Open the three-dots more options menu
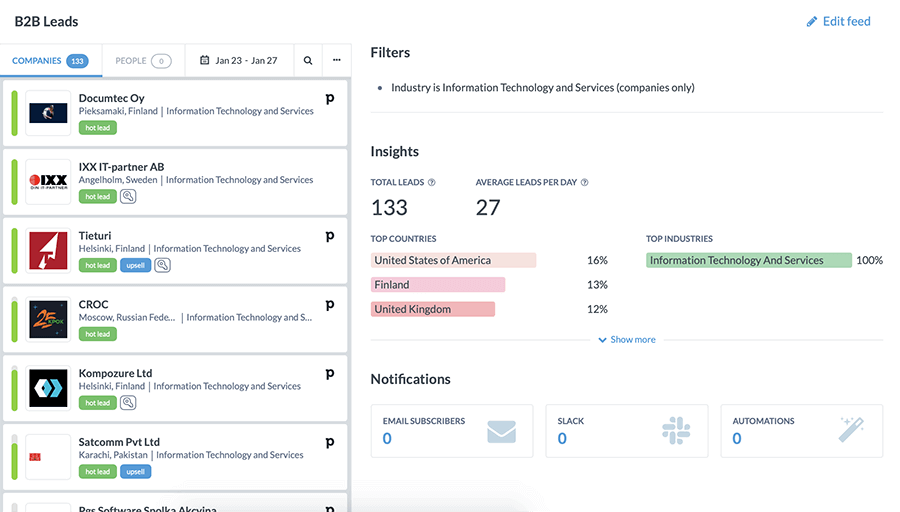Viewport: 900px width, 512px height. [337, 61]
